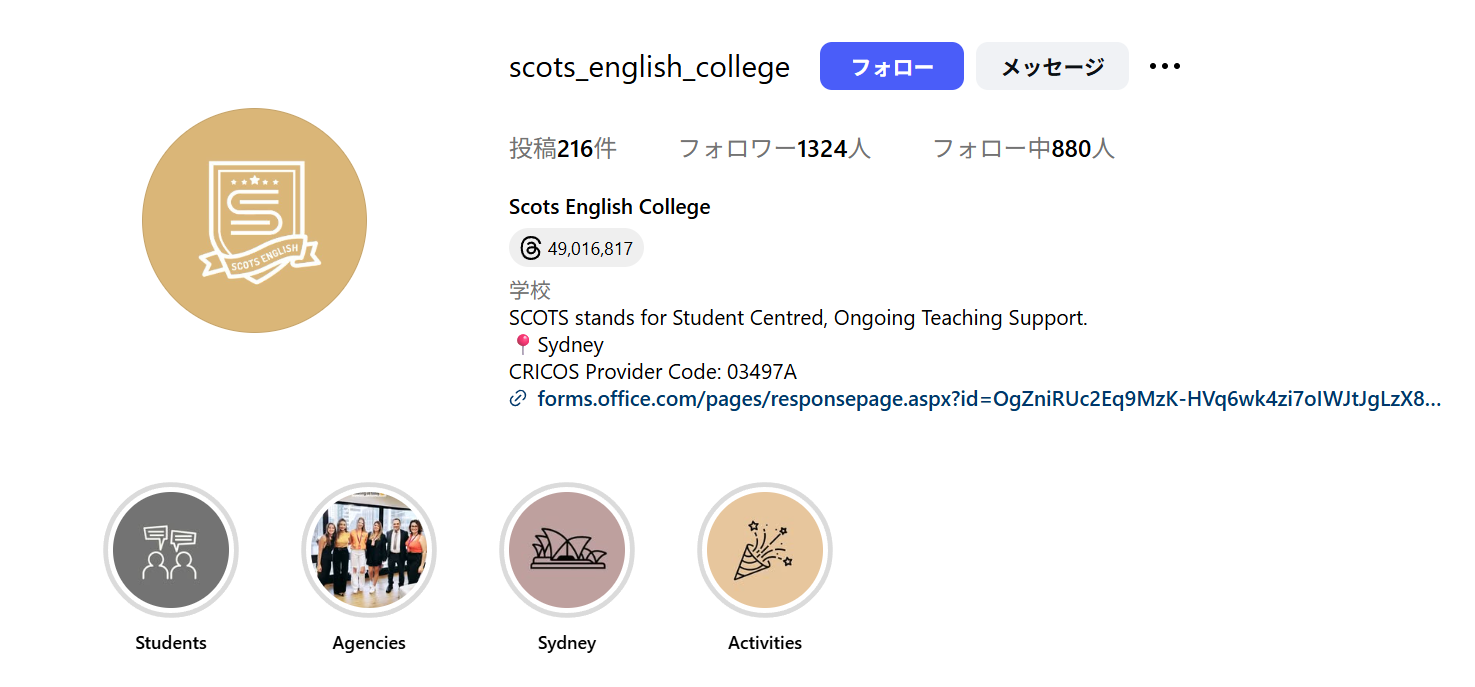Screen dimensions: 1475x687
Task: View the Scots English shield profile picture
Action: coord(254,220)
